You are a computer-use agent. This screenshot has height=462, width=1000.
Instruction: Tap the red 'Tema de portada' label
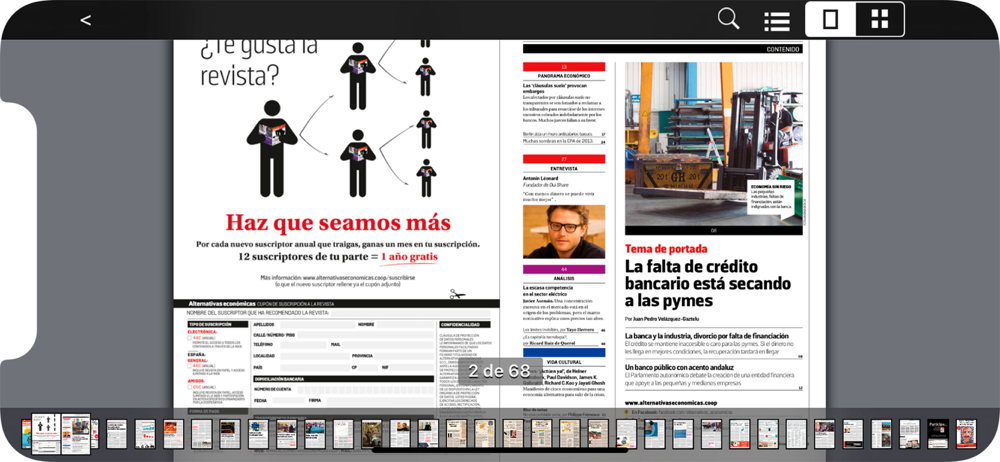tap(666, 249)
